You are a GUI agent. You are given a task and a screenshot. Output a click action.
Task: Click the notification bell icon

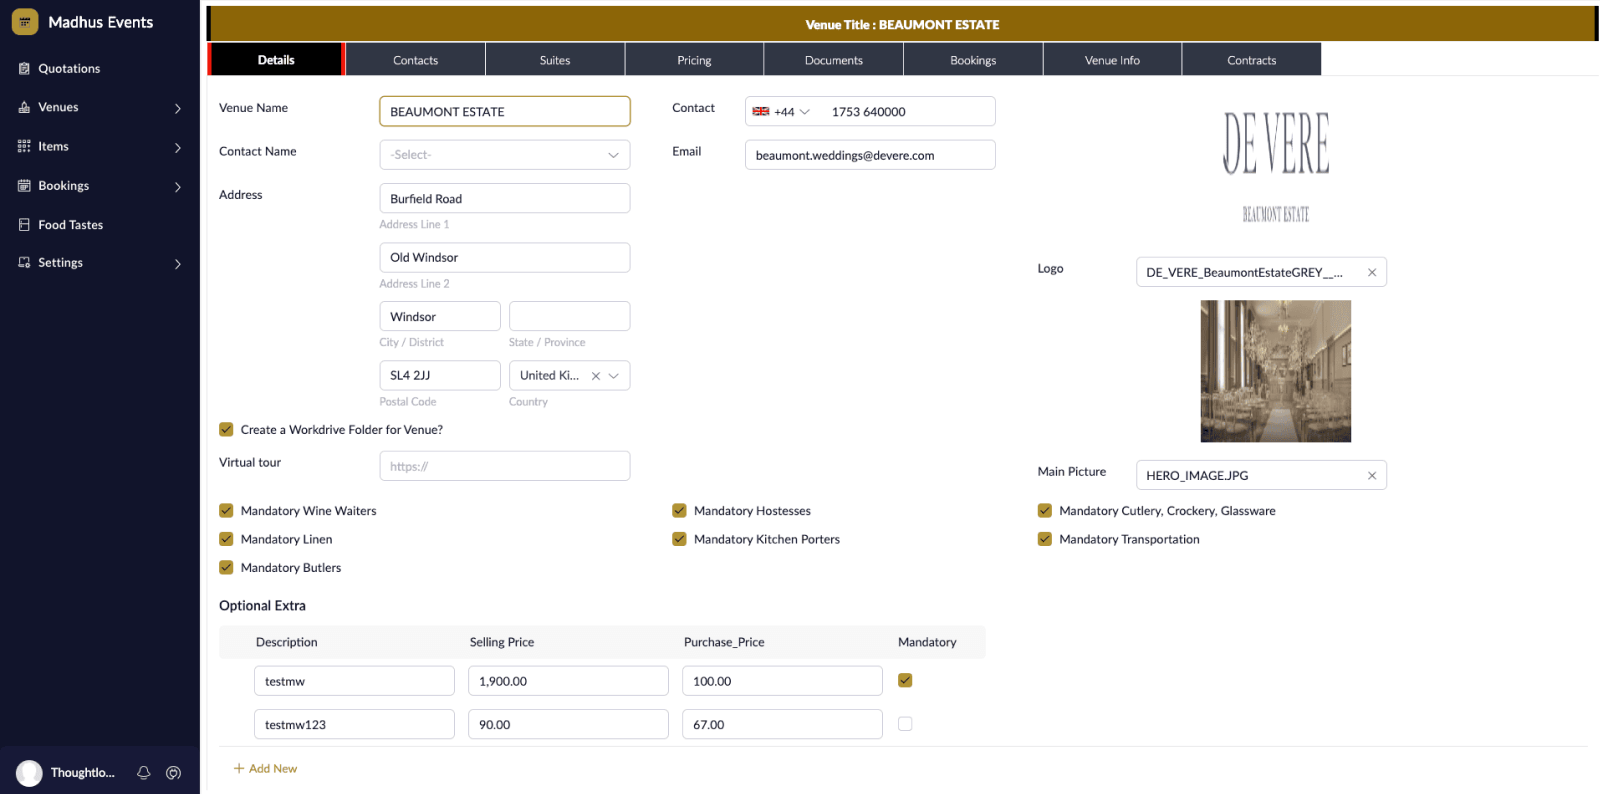144,773
